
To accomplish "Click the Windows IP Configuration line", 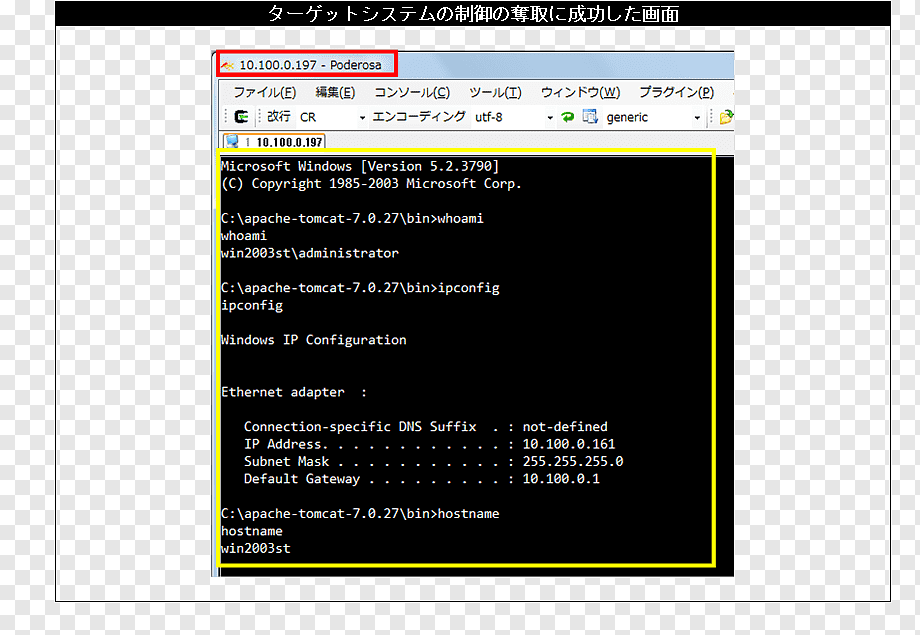I will [313, 340].
